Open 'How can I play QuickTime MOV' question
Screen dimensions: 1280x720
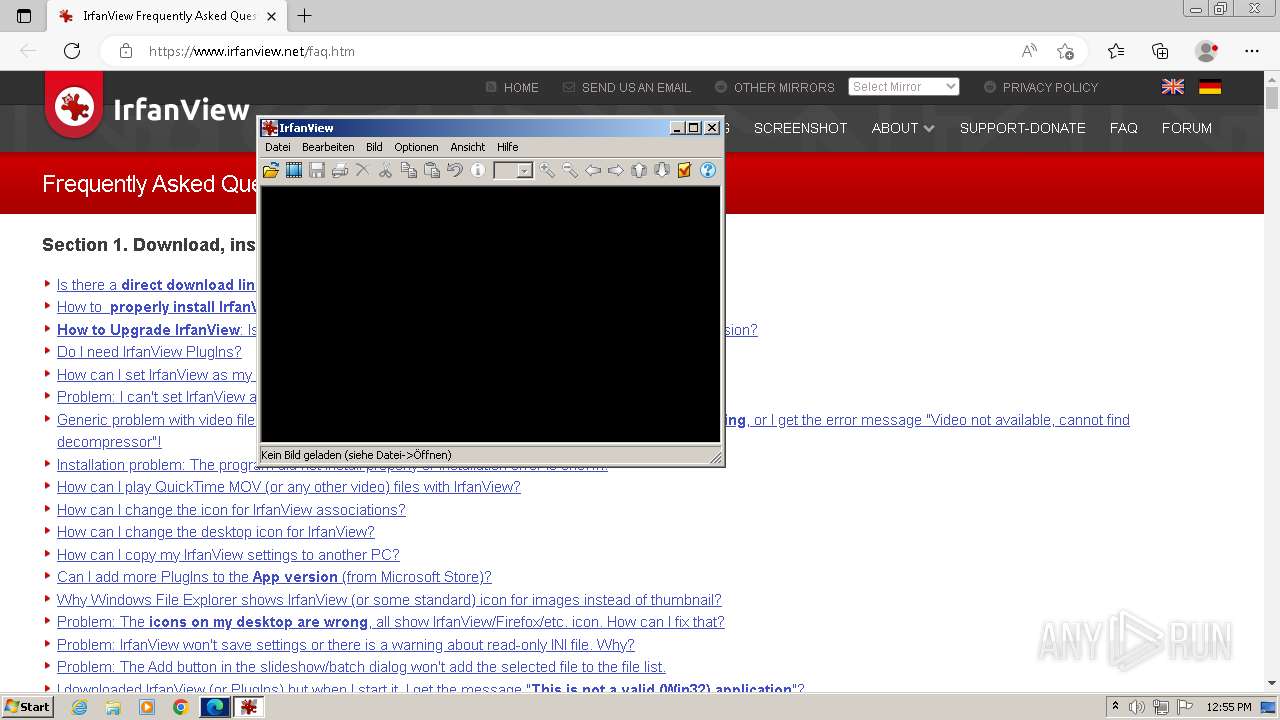pyautogui.click(x=289, y=487)
